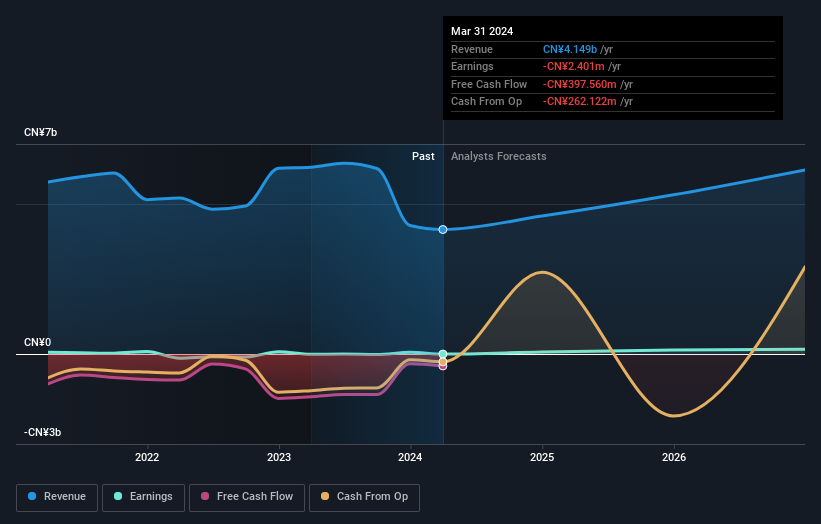
Task: Toggle the Earnings legend button
Action: [x=143, y=497]
